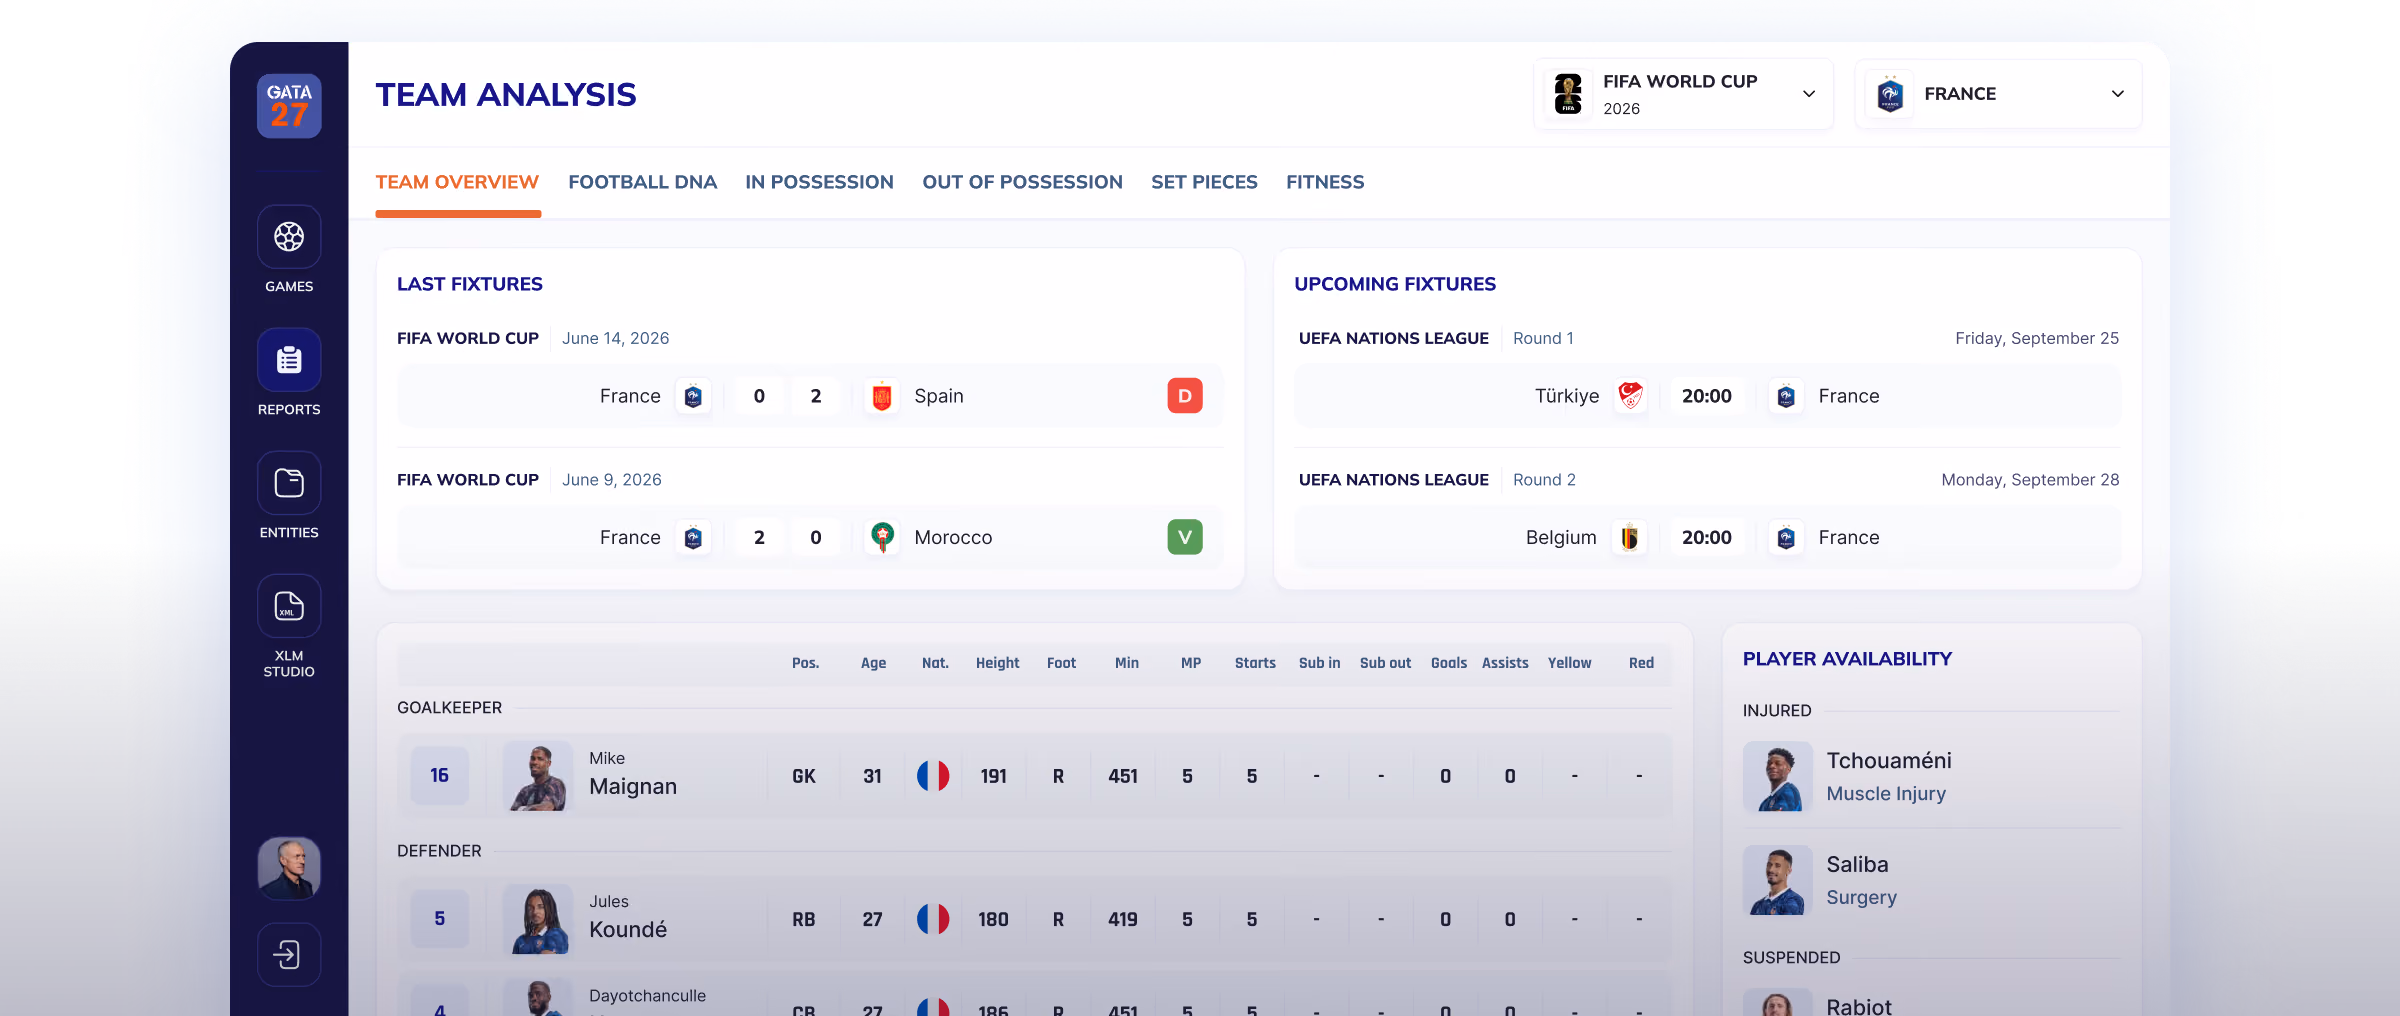The height and width of the screenshot is (1016, 2400).
Task: Sort table by Starts column
Action: tap(1255, 663)
